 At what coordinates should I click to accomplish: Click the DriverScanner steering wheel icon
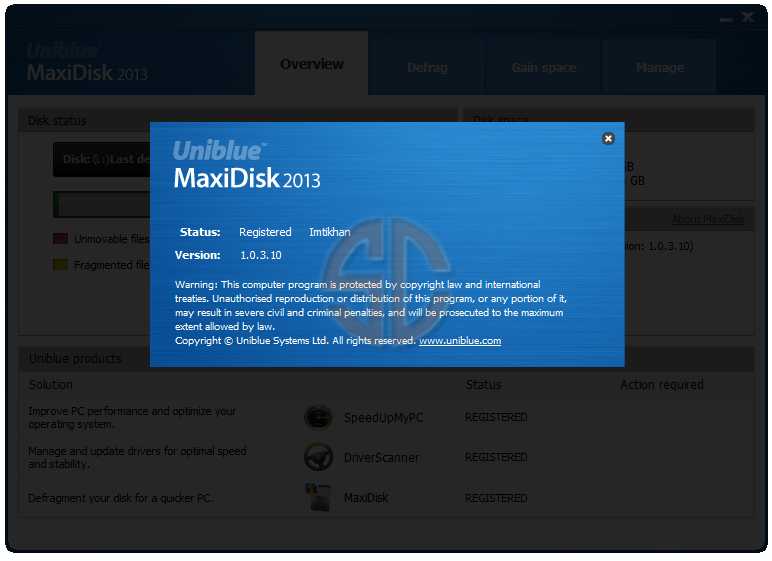(318, 457)
